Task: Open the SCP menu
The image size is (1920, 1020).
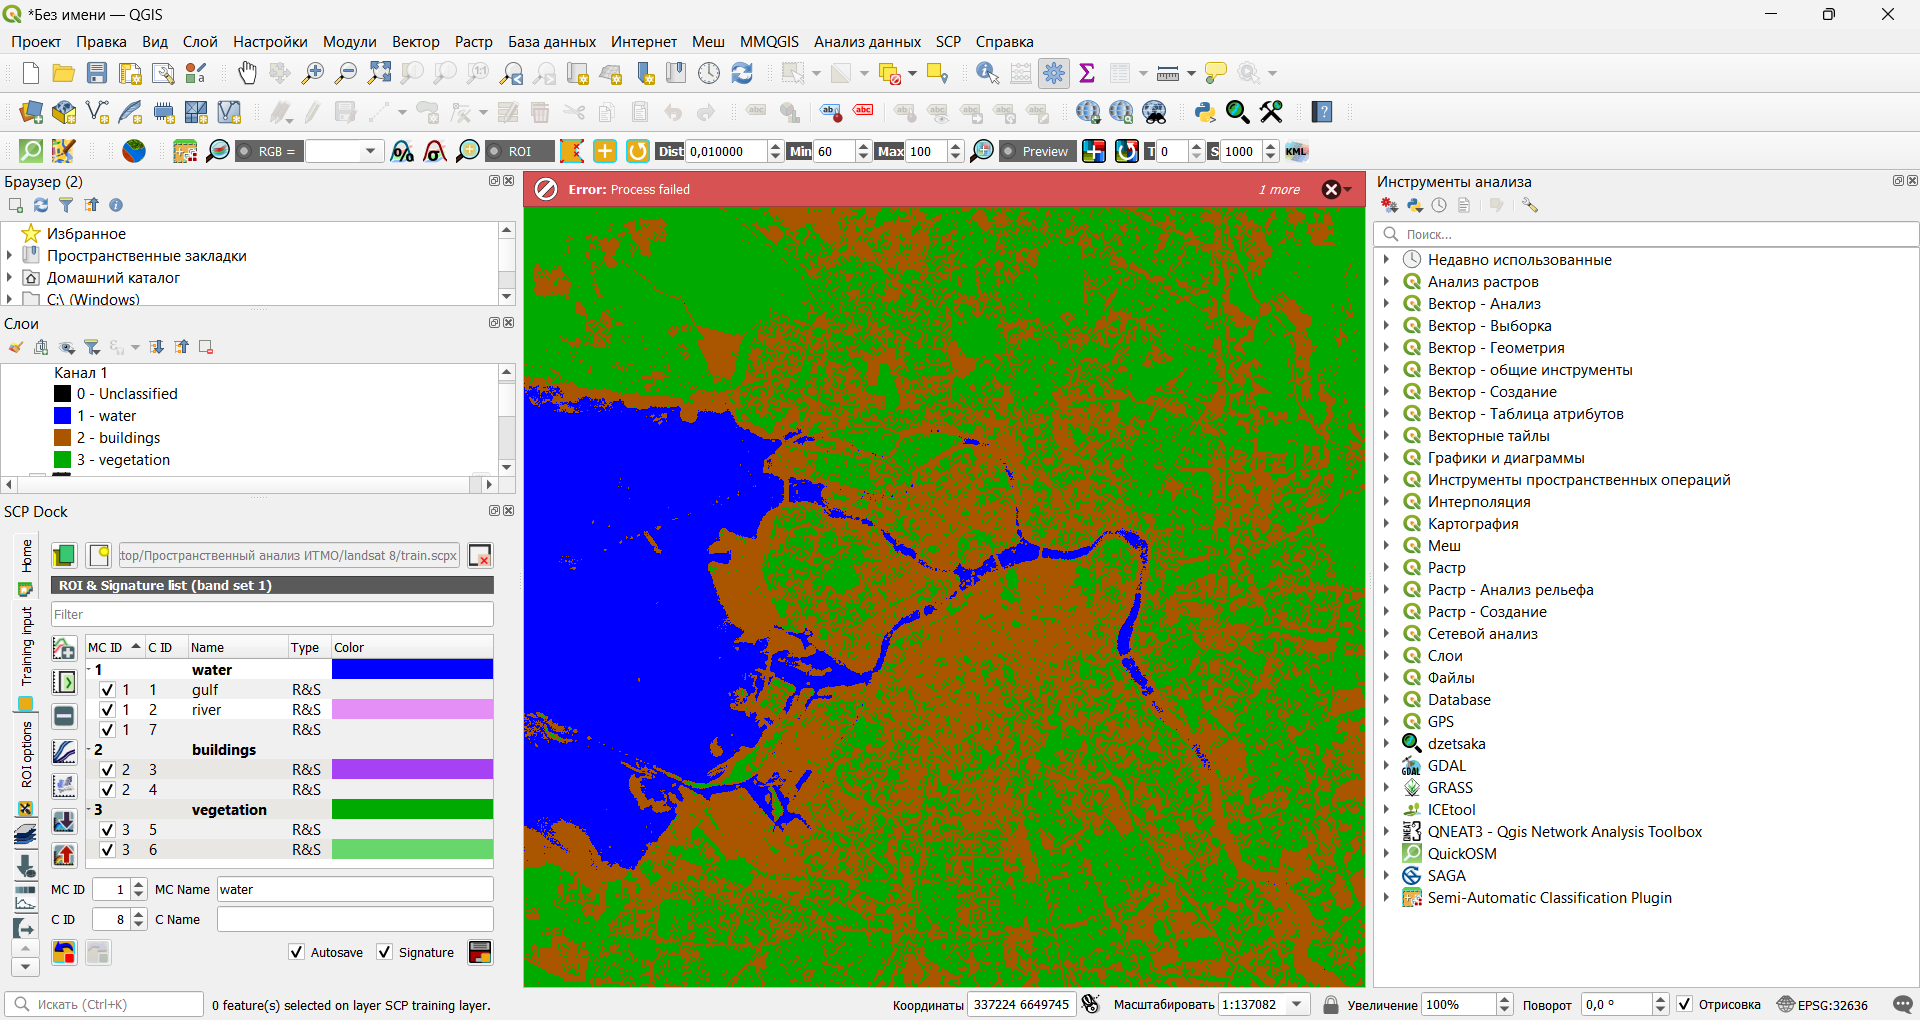Action: (x=947, y=42)
